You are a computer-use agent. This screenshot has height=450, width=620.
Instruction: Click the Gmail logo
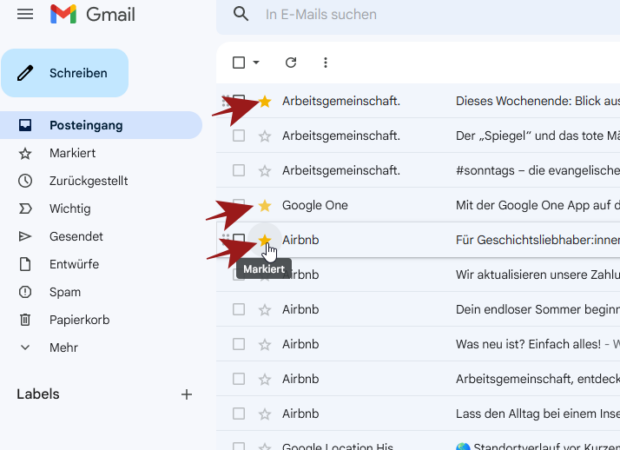[x=93, y=15]
